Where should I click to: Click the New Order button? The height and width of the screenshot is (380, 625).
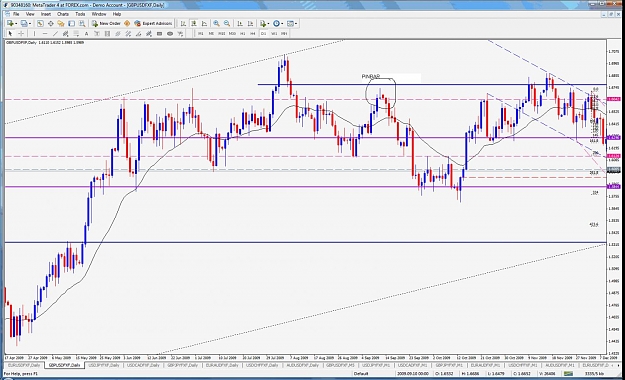pyautogui.click(x=106, y=24)
